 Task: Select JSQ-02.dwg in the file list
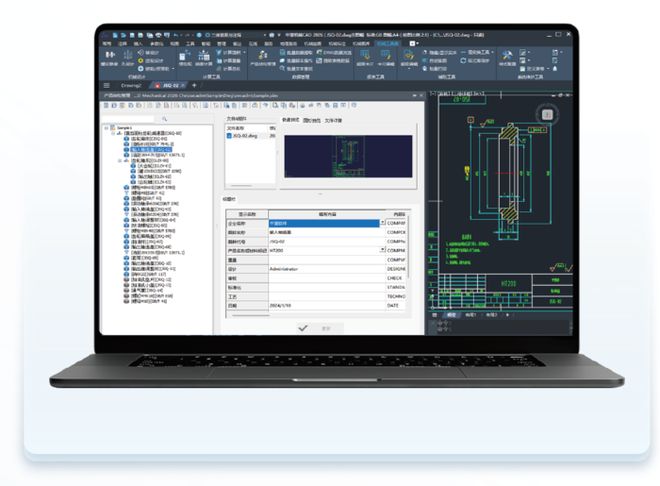pyautogui.click(x=246, y=135)
